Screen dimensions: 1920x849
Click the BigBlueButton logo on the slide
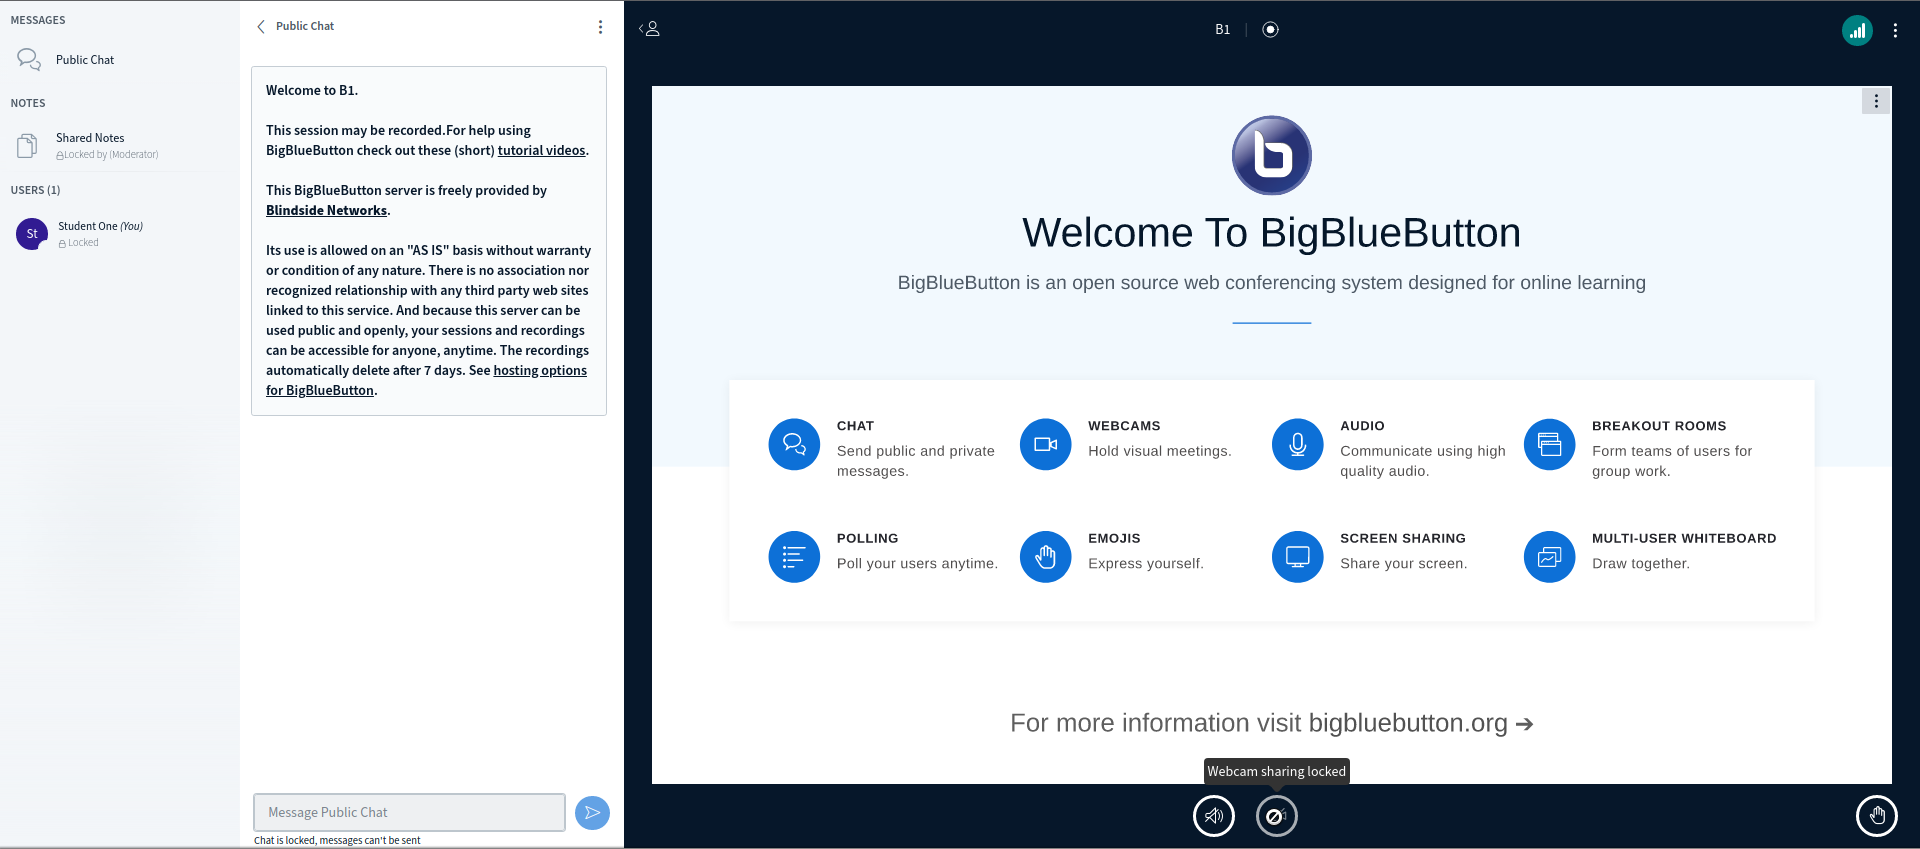[1271, 155]
